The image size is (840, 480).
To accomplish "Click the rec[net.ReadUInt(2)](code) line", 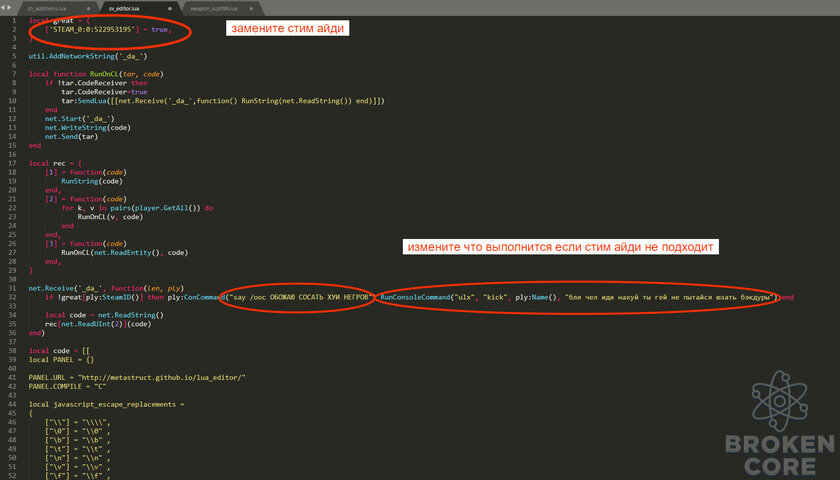I will coord(98,324).
